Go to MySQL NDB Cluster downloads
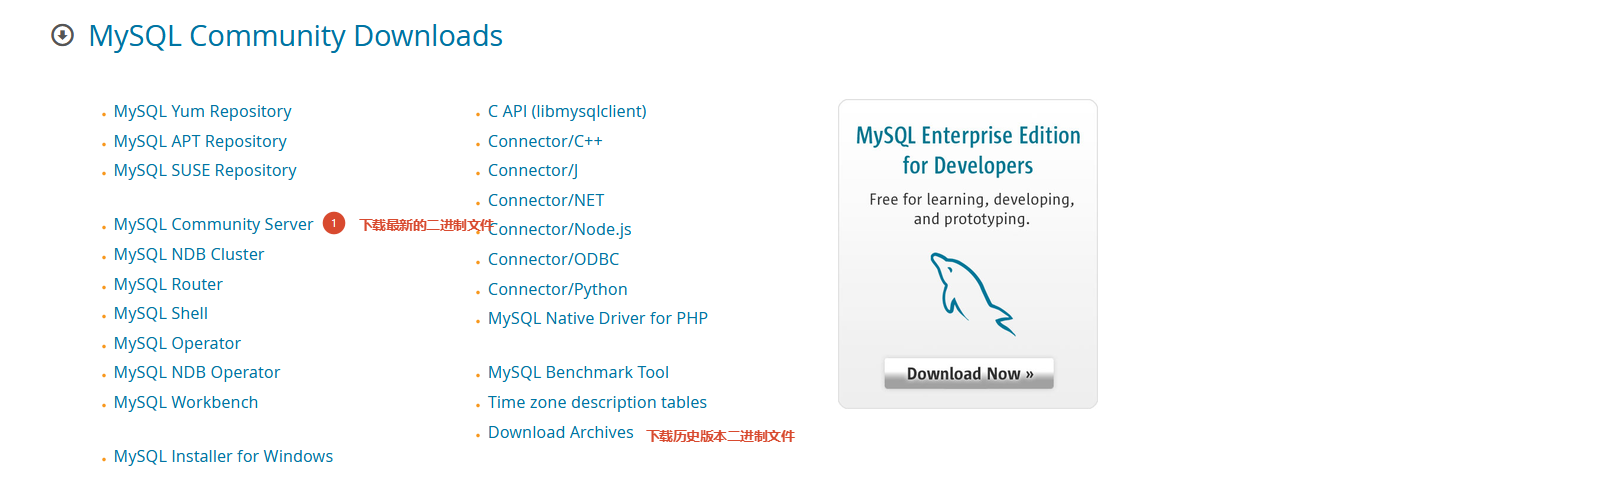 189,254
